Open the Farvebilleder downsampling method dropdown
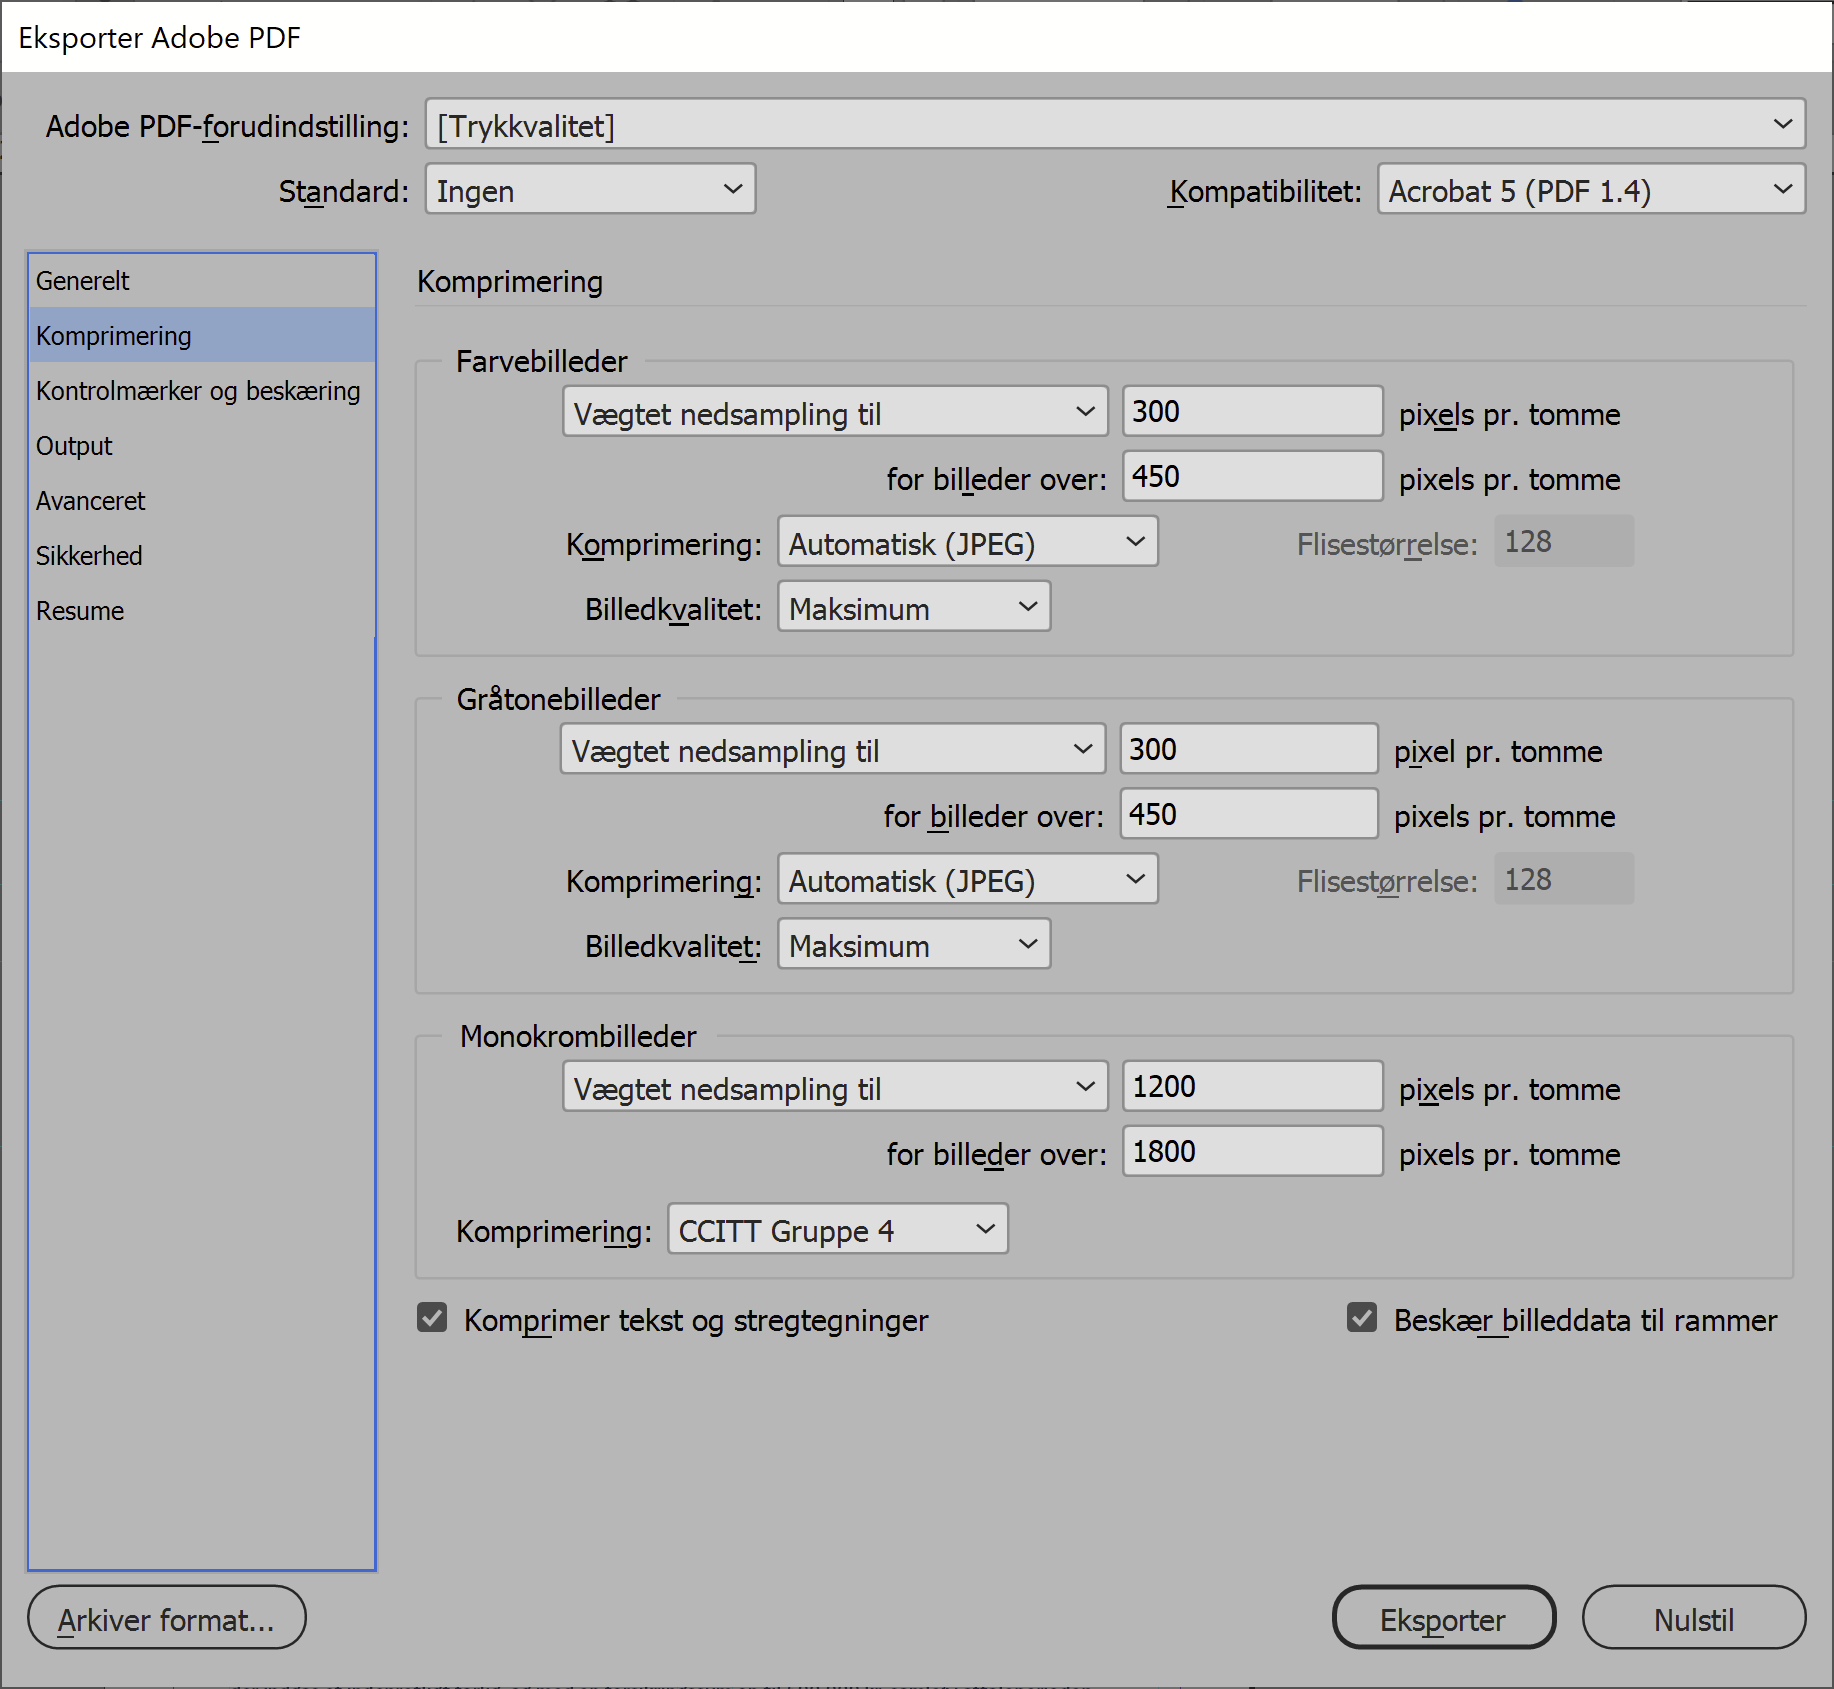Screen dimensions: 1834x1689 [835, 411]
